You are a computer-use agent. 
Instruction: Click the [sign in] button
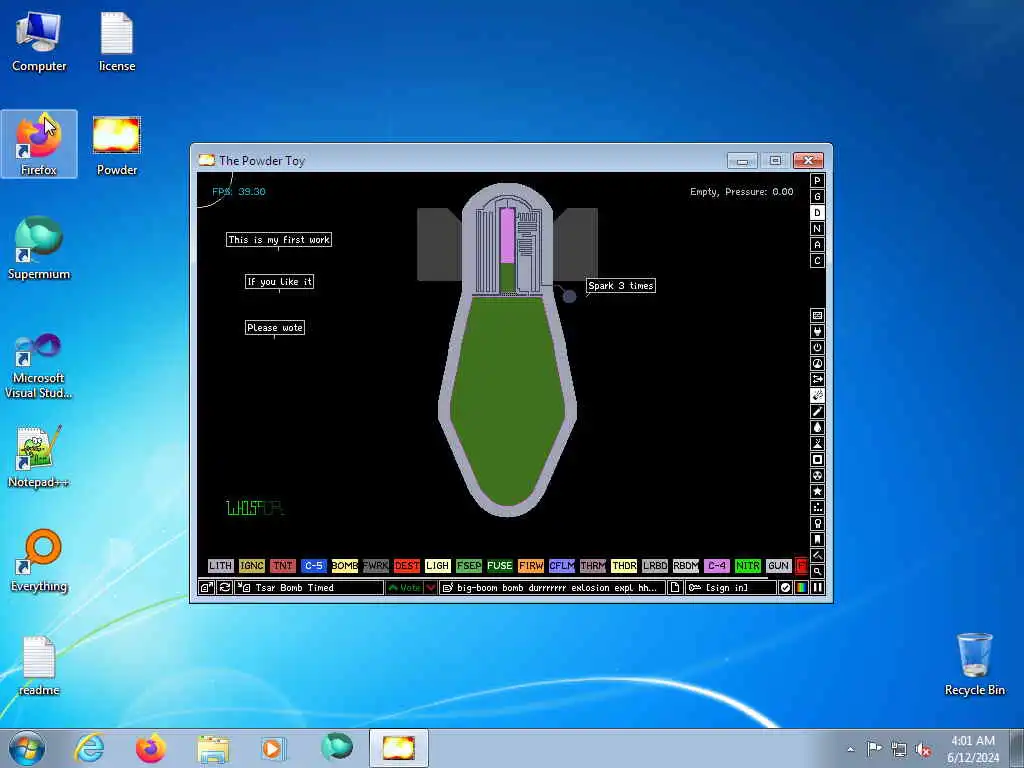pos(730,587)
